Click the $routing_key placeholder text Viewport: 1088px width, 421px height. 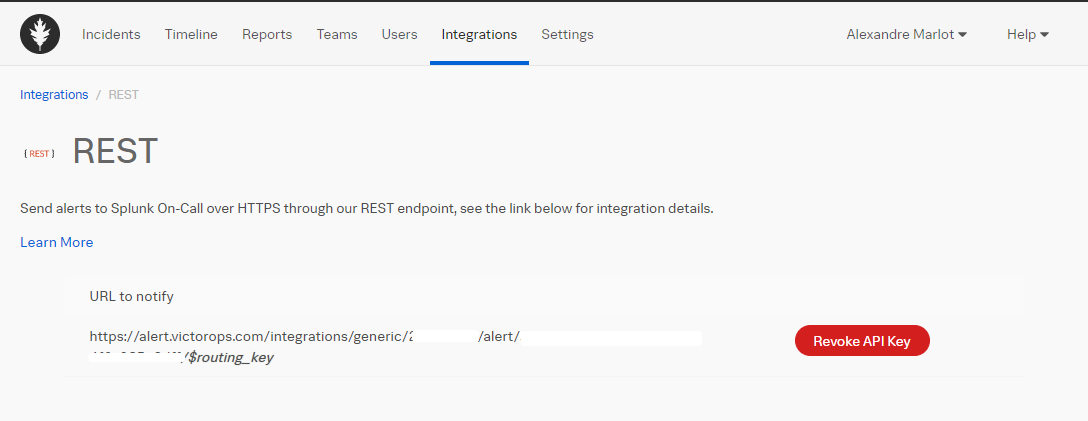pos(230,358)
